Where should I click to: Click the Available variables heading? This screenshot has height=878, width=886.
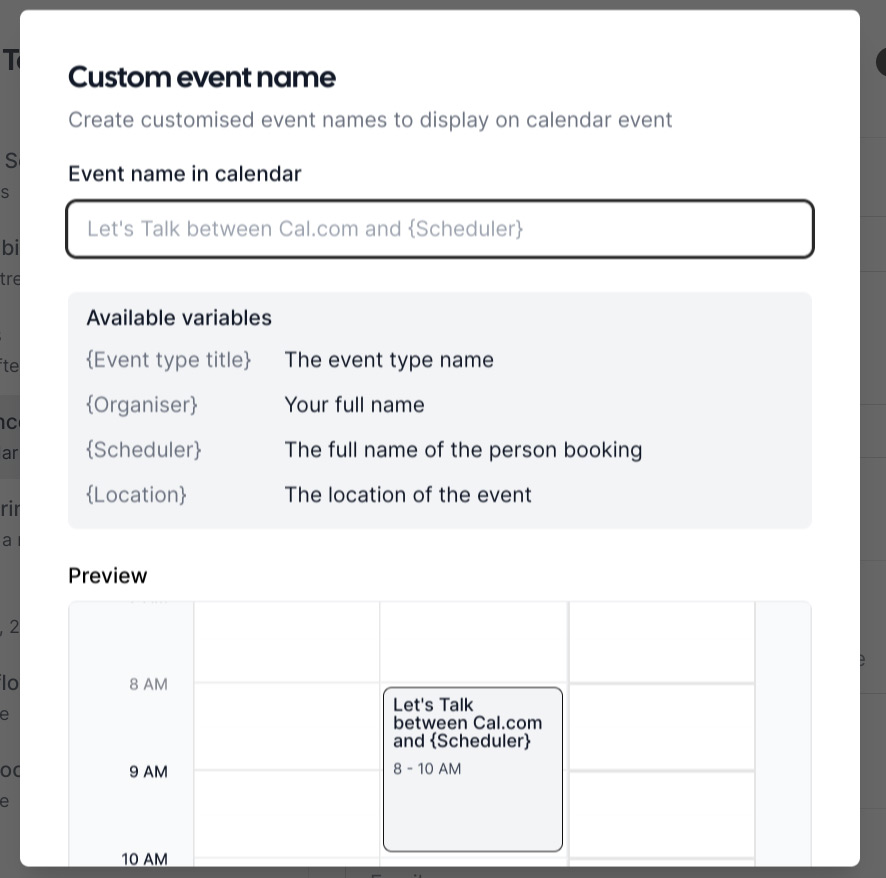(x=179, y=318)
